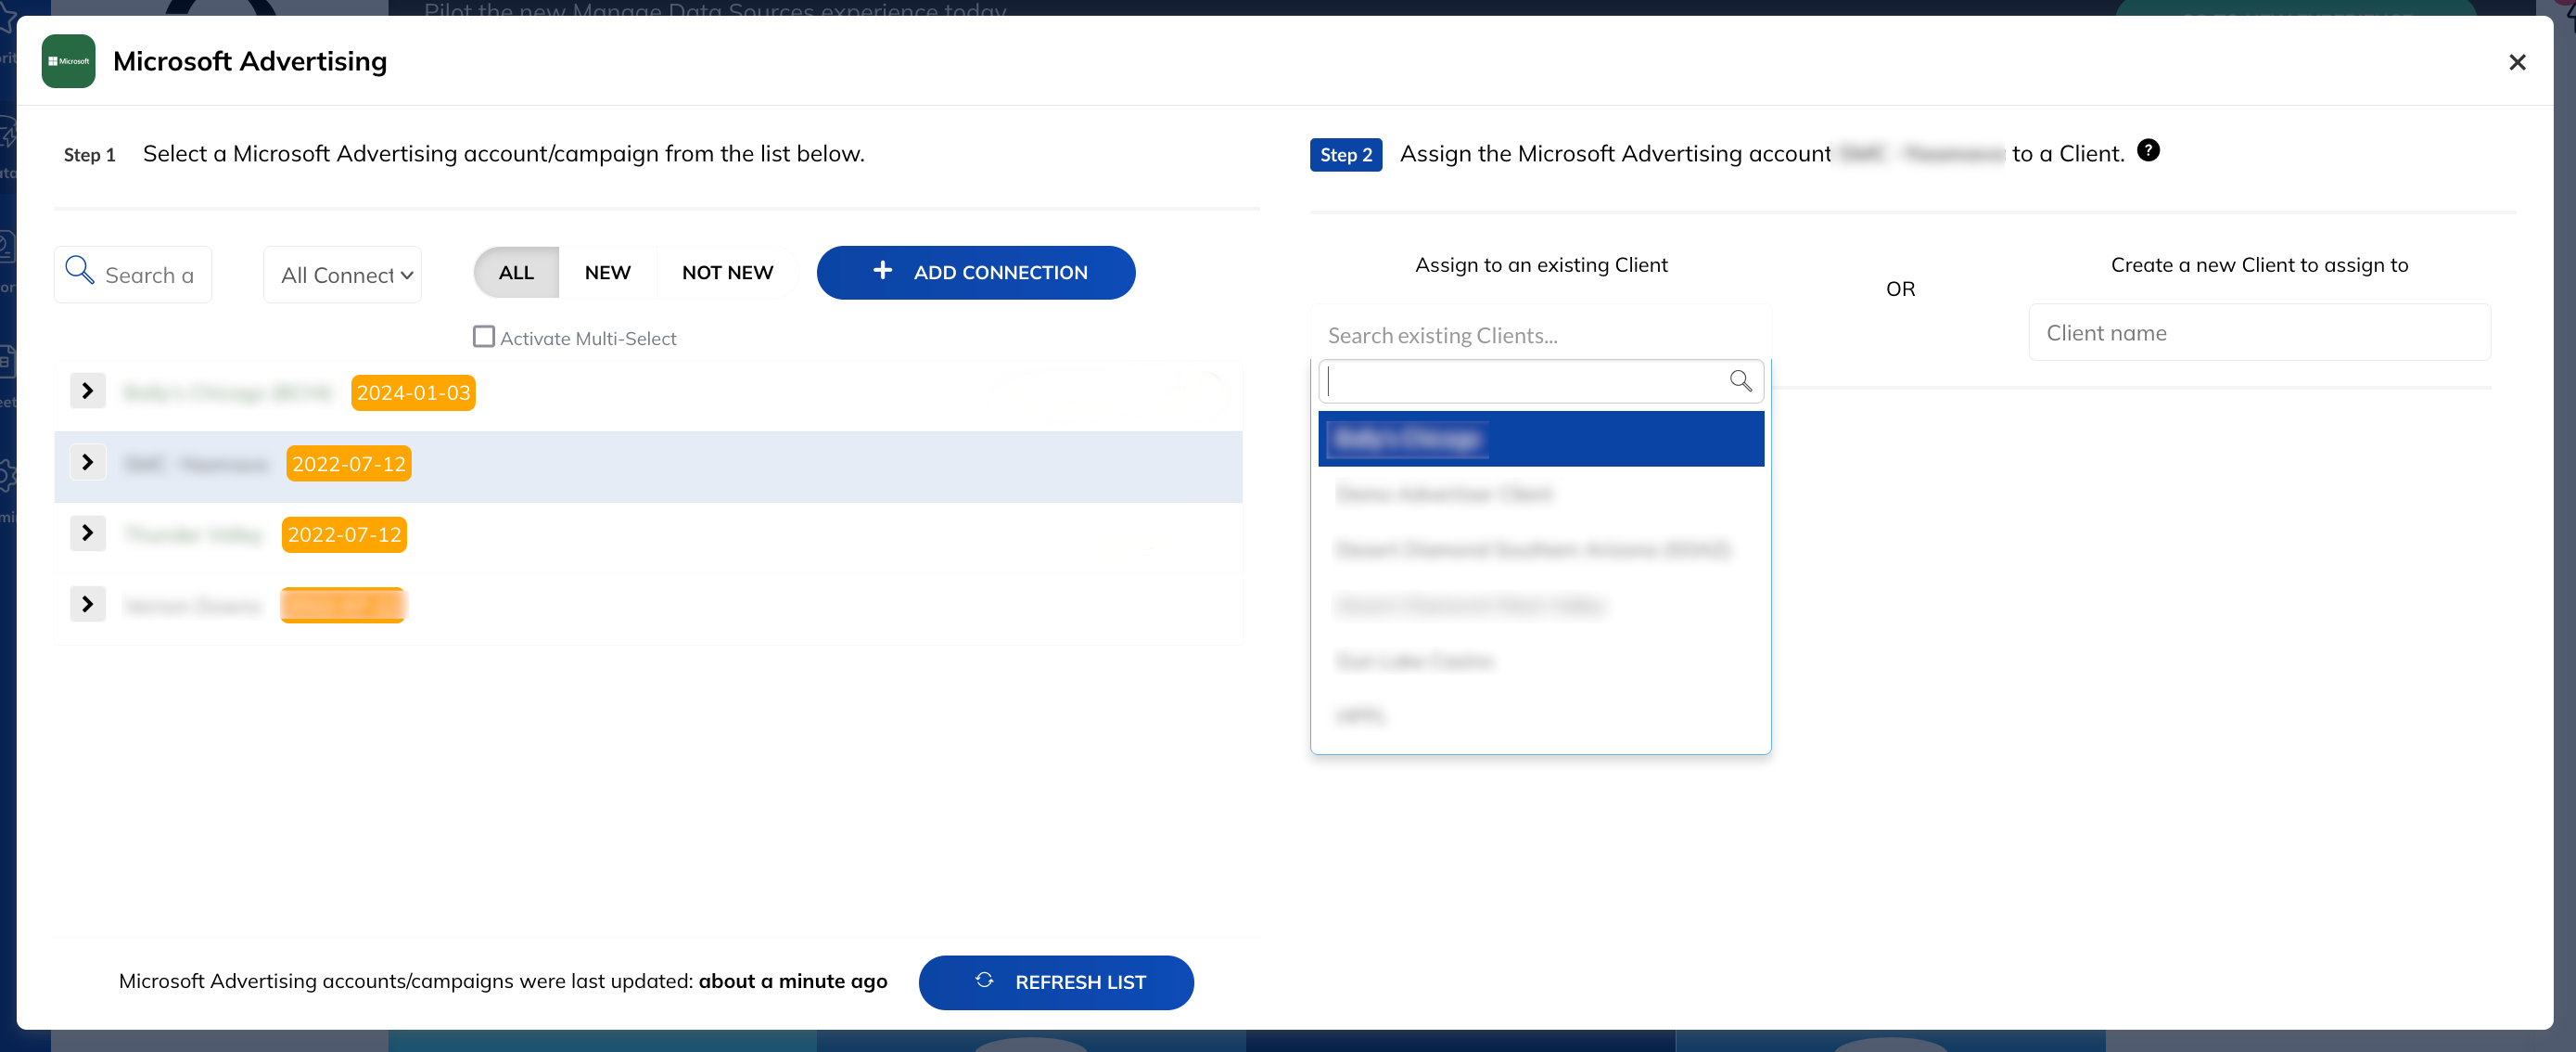
Task: Click the magnifier icon in account search
Action: pos(79,271)
